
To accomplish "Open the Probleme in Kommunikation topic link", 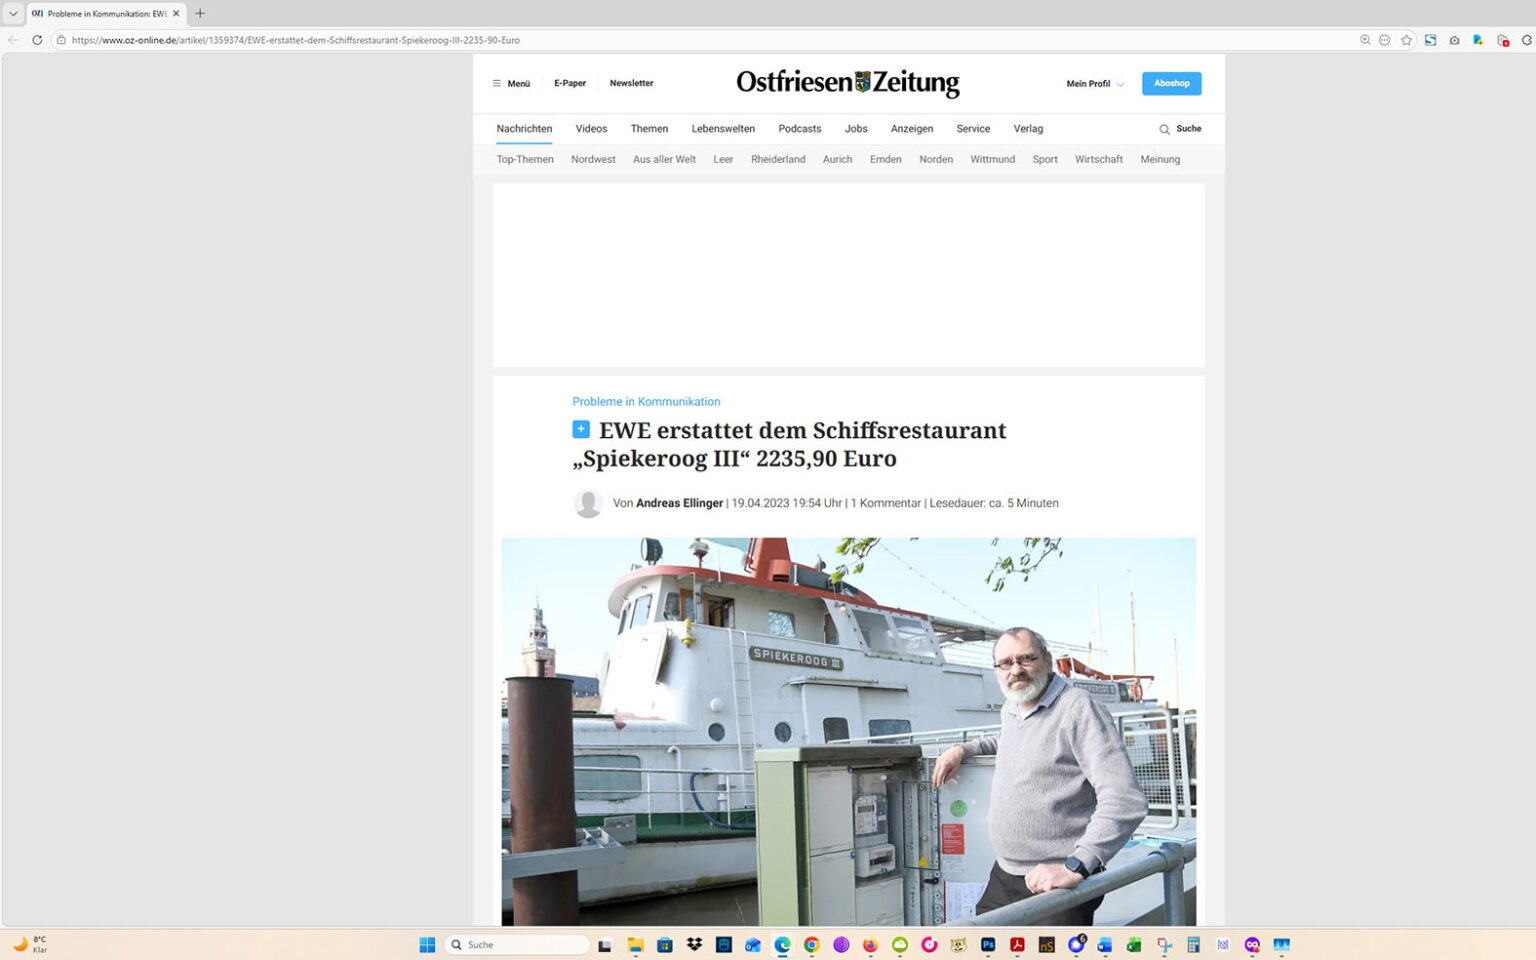I will tap(645, 401).
